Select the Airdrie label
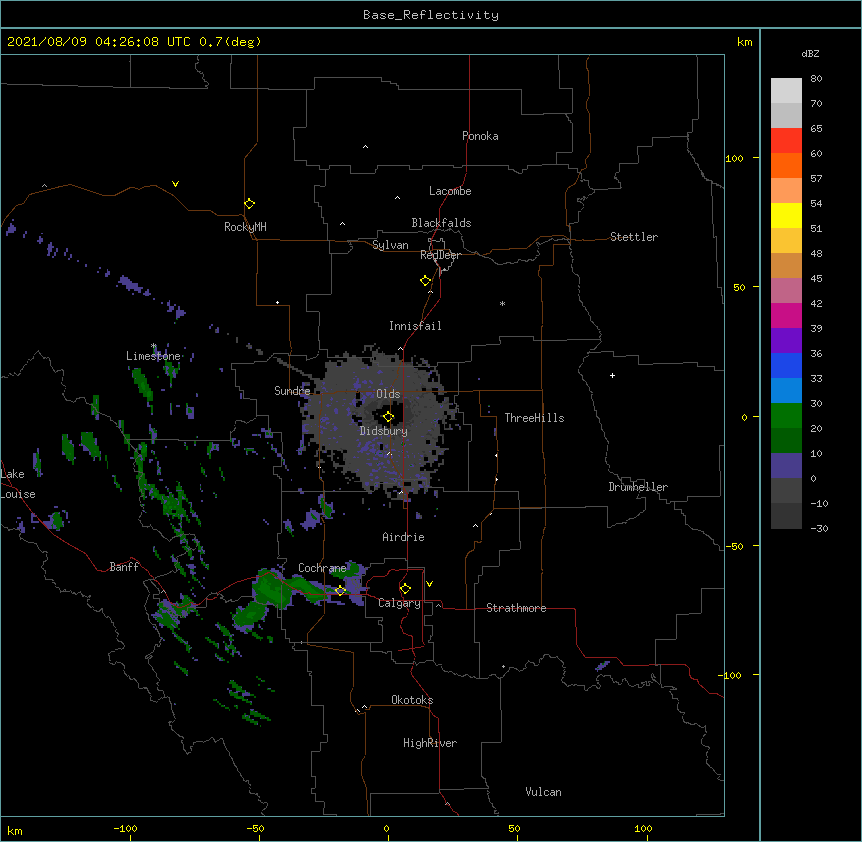The height and width of the screenshot is (842, 862). (x=403, y=537)
